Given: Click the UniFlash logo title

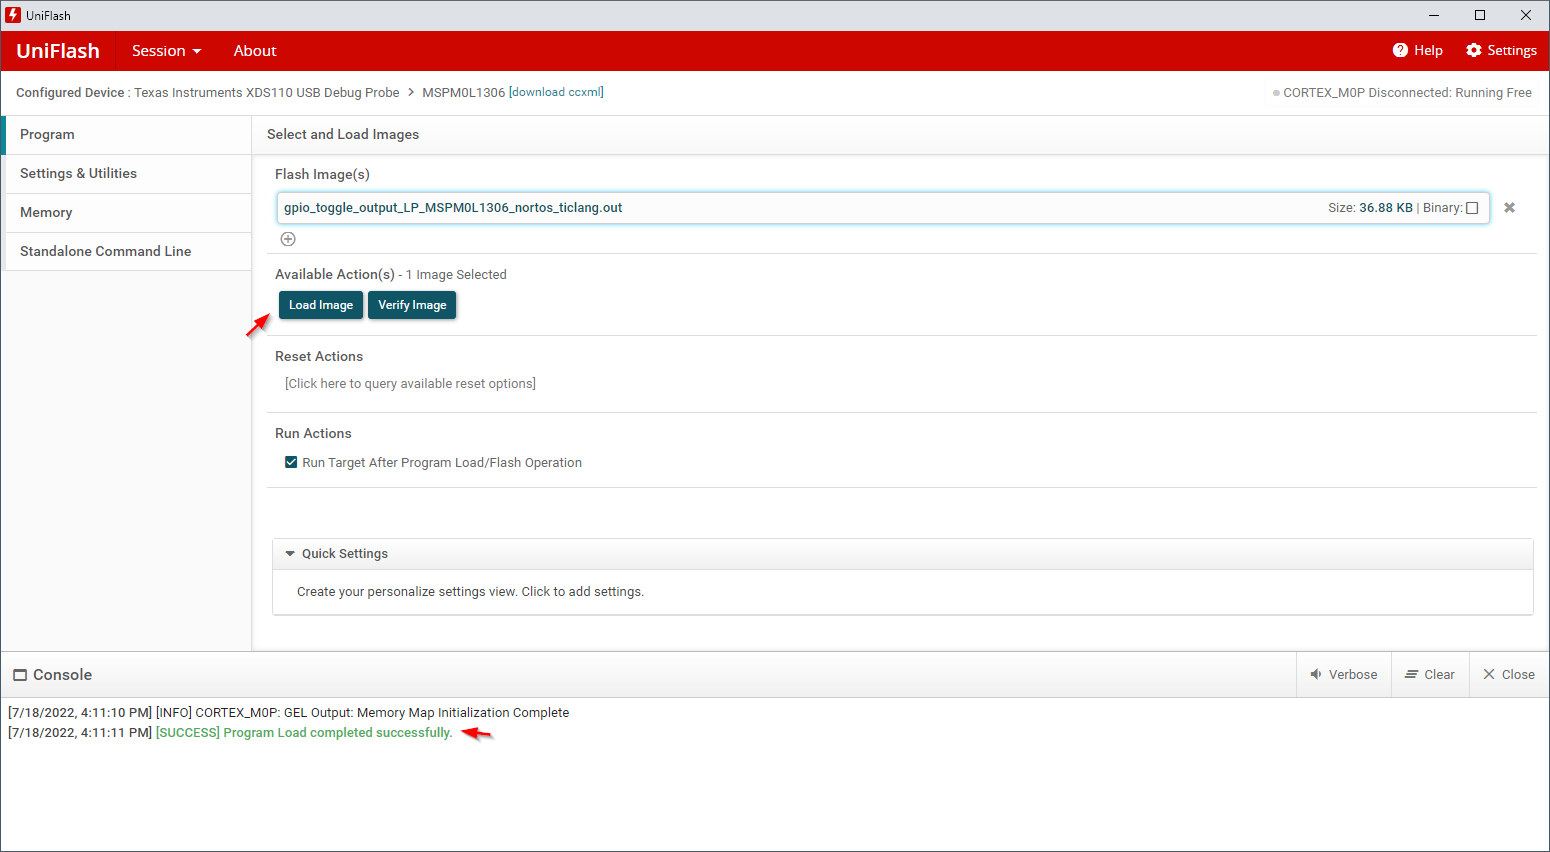Looking at the screenshot, I should click(58, 51).
